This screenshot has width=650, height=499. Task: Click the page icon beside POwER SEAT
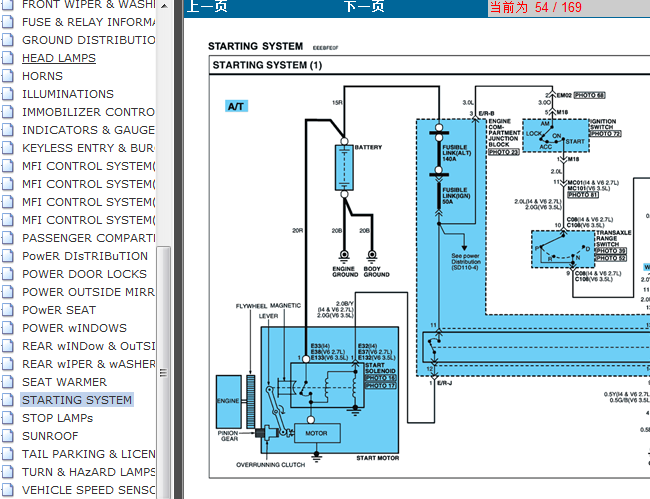pos(7,310)
